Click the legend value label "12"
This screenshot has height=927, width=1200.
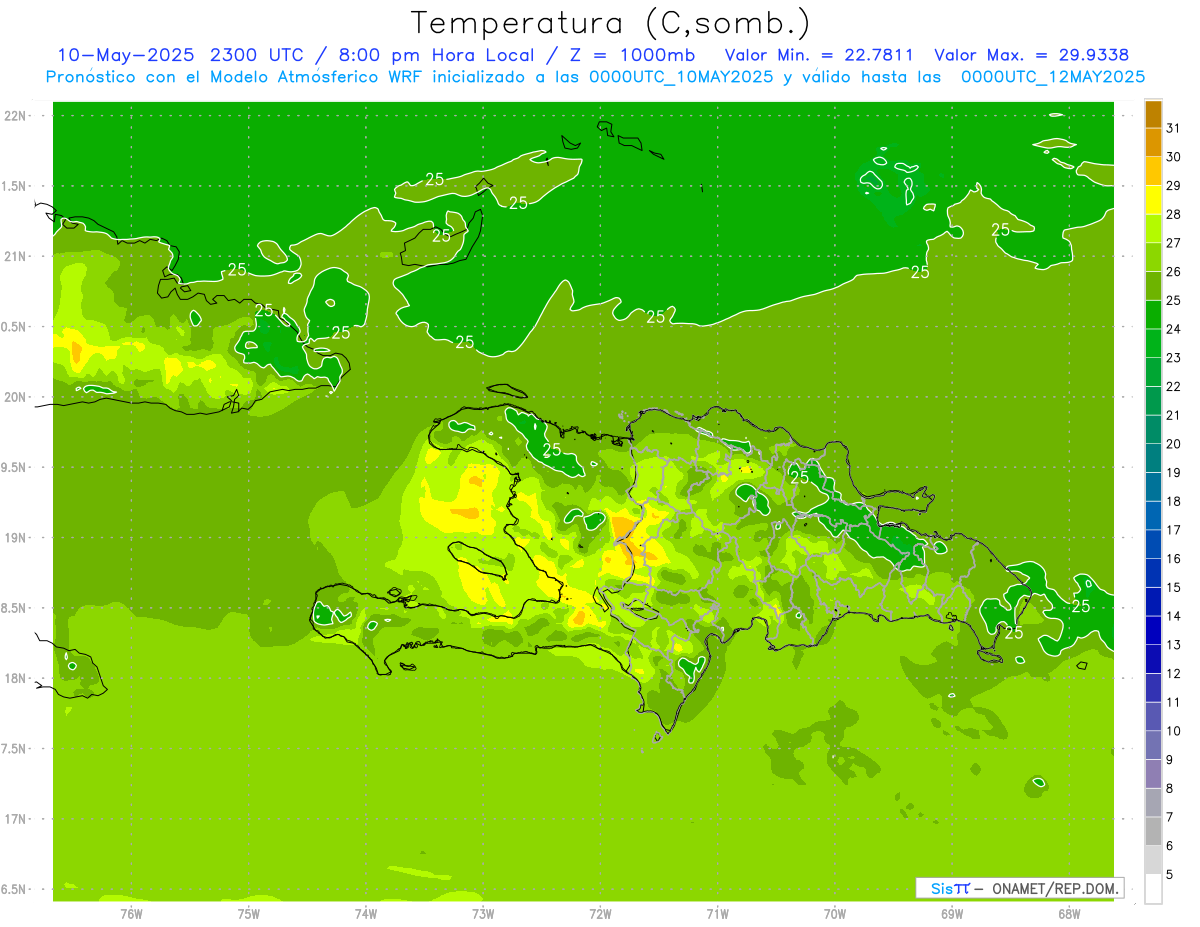click(x=1173, y=673)
